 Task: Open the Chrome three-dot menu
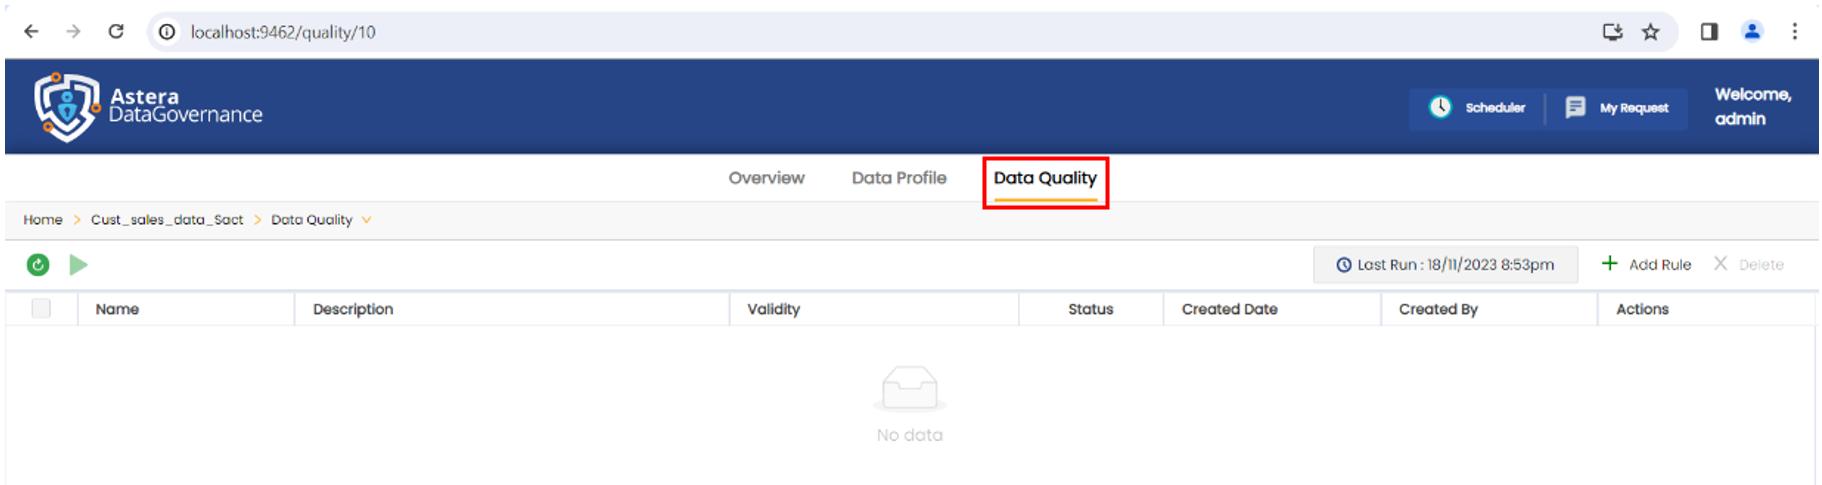1795,32
